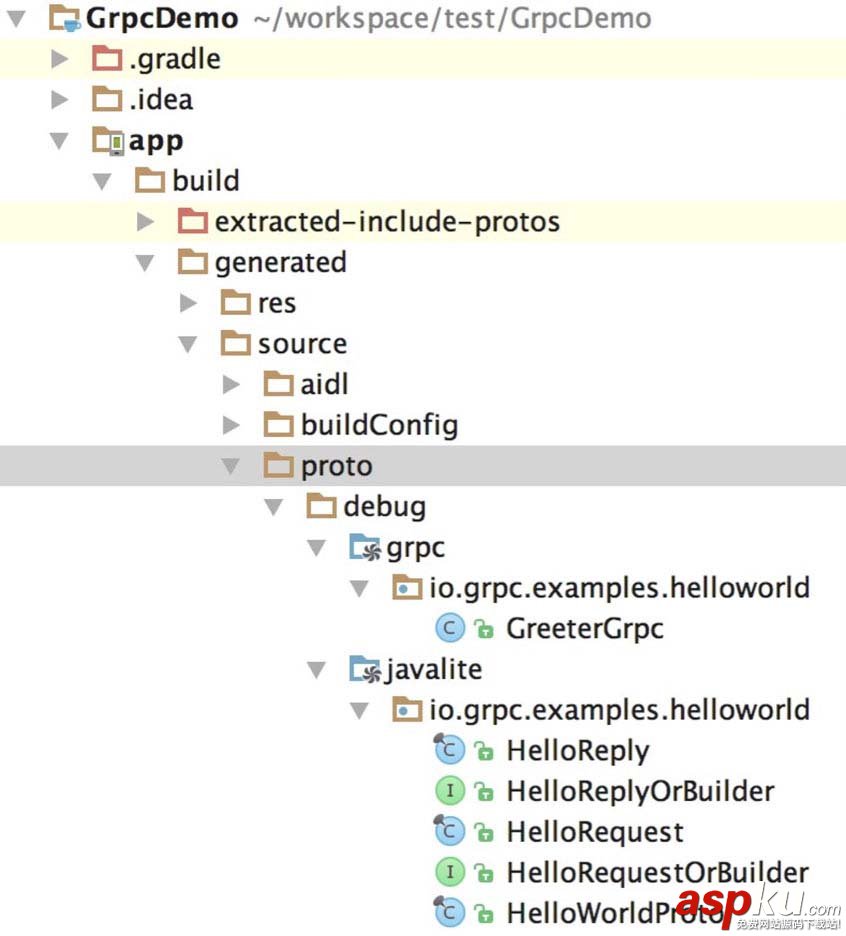Select the HelloReply class

click(577, 751)
